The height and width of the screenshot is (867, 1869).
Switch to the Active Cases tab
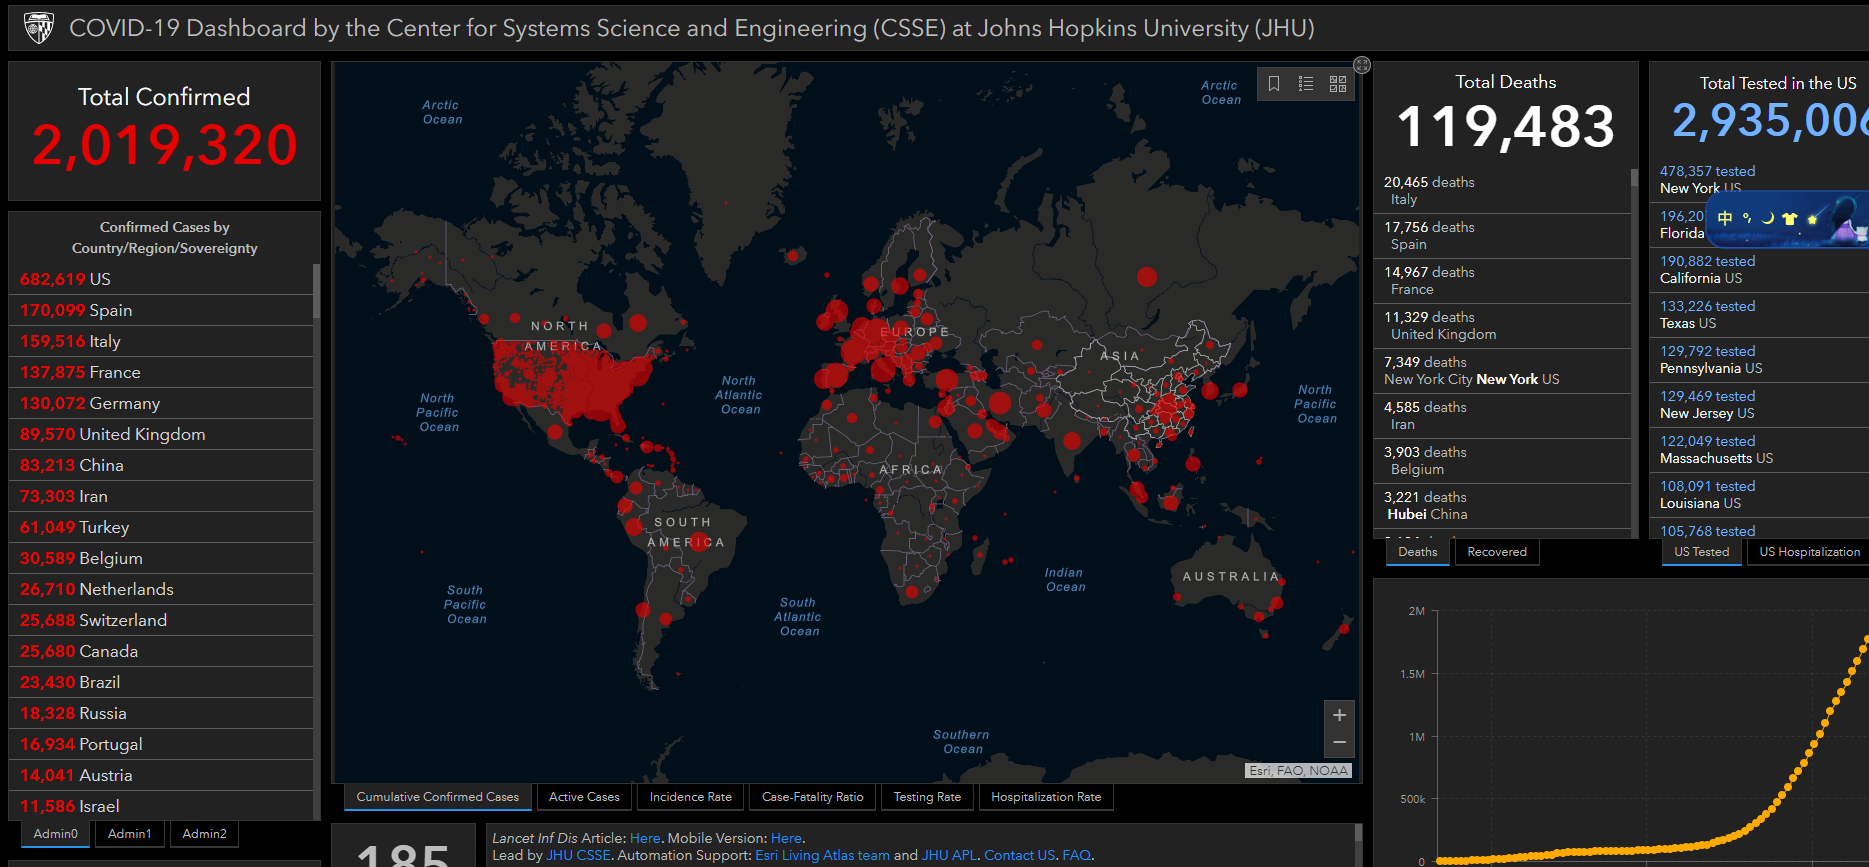[584, 797]
